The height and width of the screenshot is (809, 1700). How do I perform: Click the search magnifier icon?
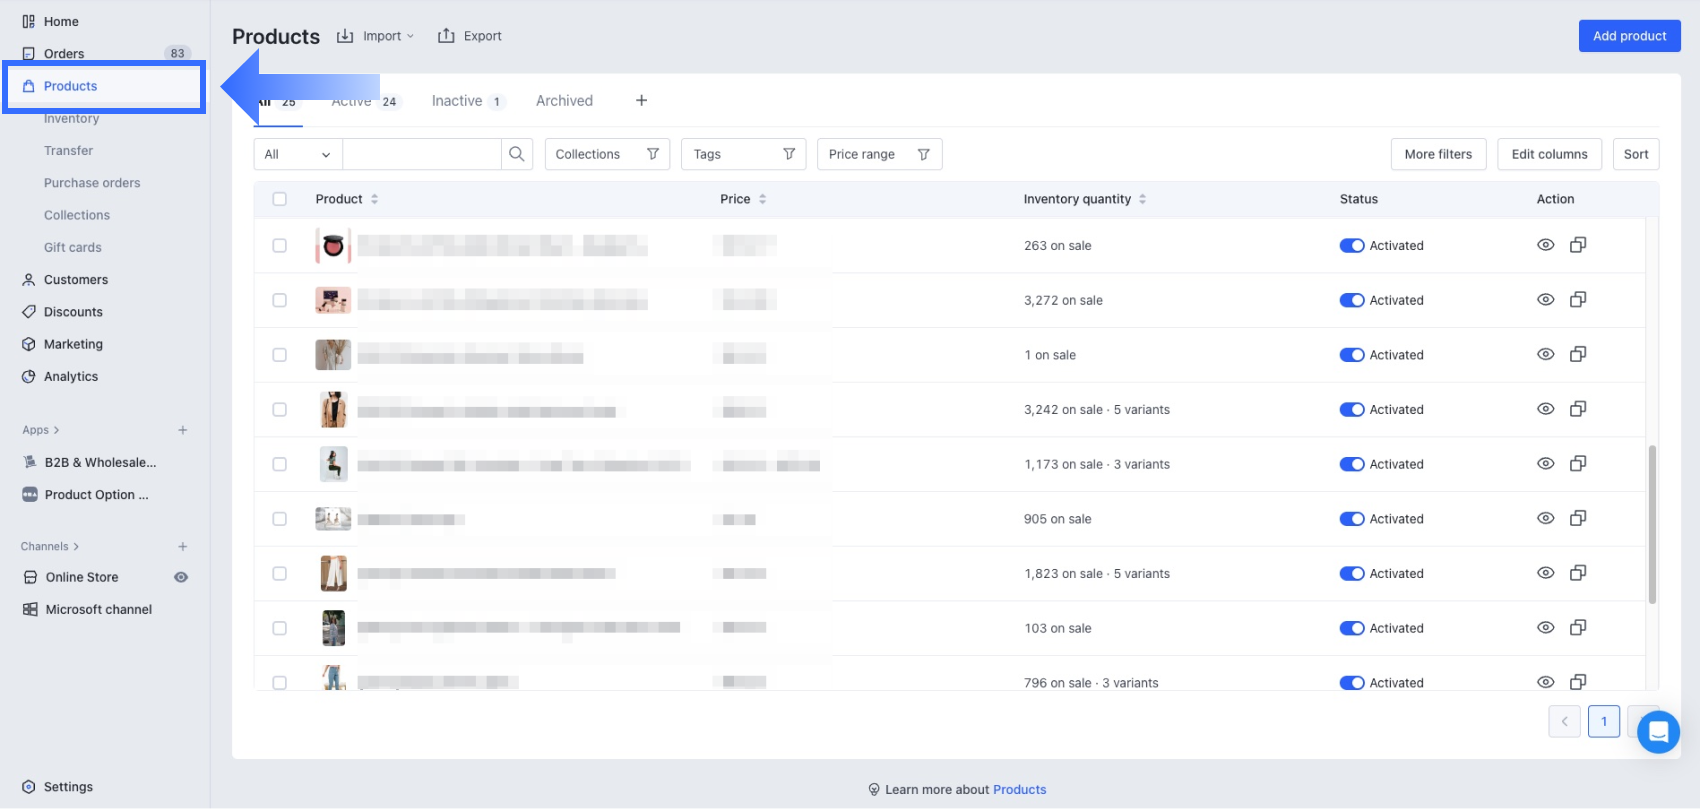516,154
